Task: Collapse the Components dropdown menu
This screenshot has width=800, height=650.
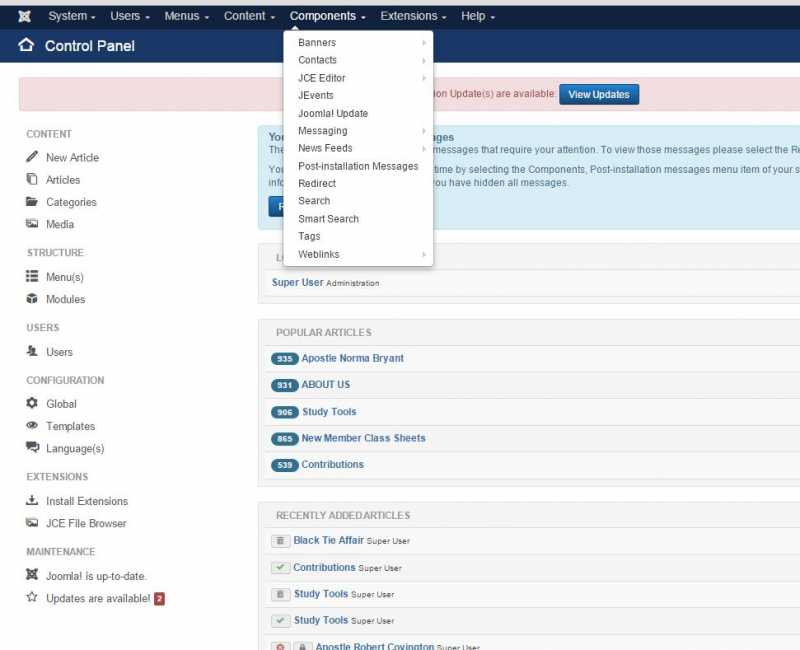Action: [x=327, y=16]
